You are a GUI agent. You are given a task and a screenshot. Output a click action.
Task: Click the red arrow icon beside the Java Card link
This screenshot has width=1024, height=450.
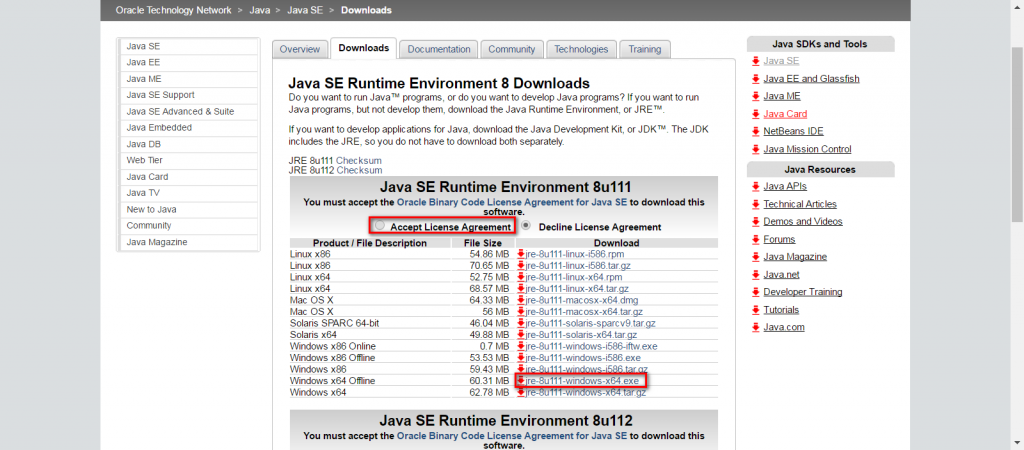pyautogui.click(x=756, y=114)
